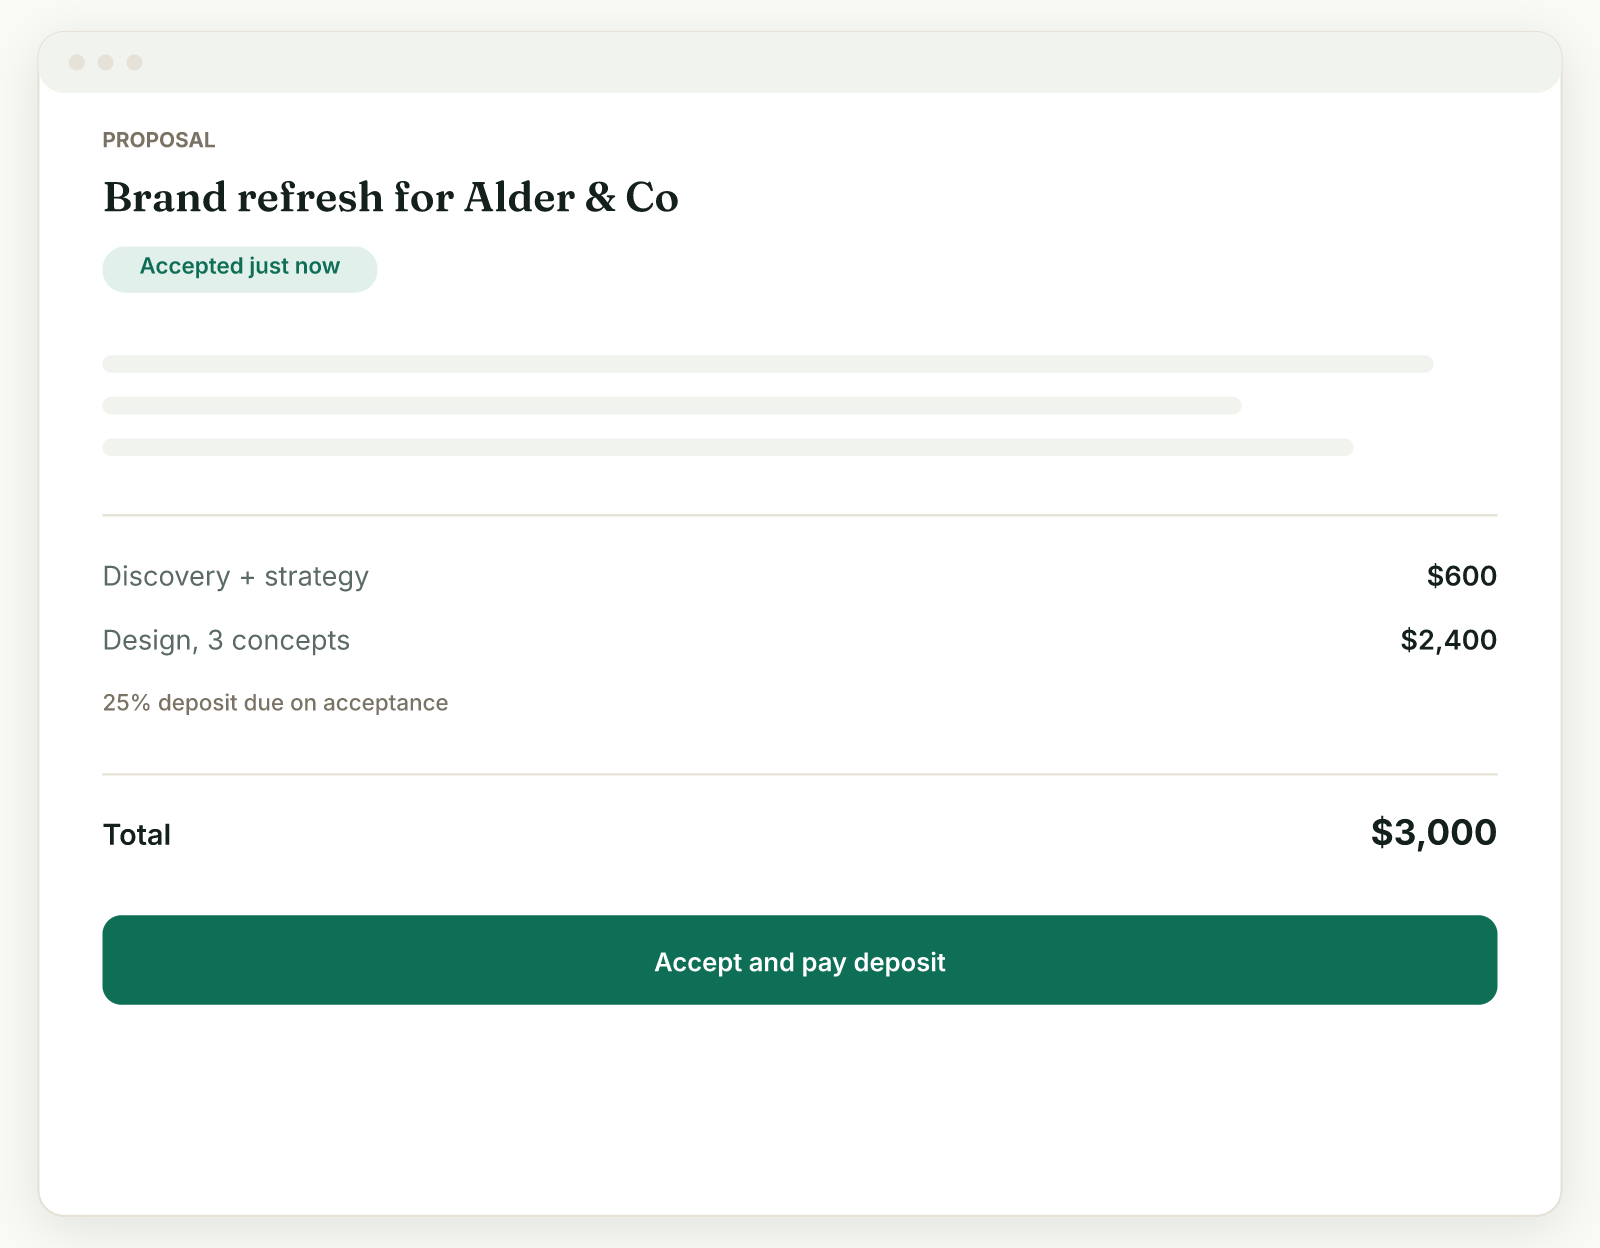This screenshot has width=1600, height=1248.
Task: Click the 25% deposit due on acceptance note
Action: (x=275, y=703)
